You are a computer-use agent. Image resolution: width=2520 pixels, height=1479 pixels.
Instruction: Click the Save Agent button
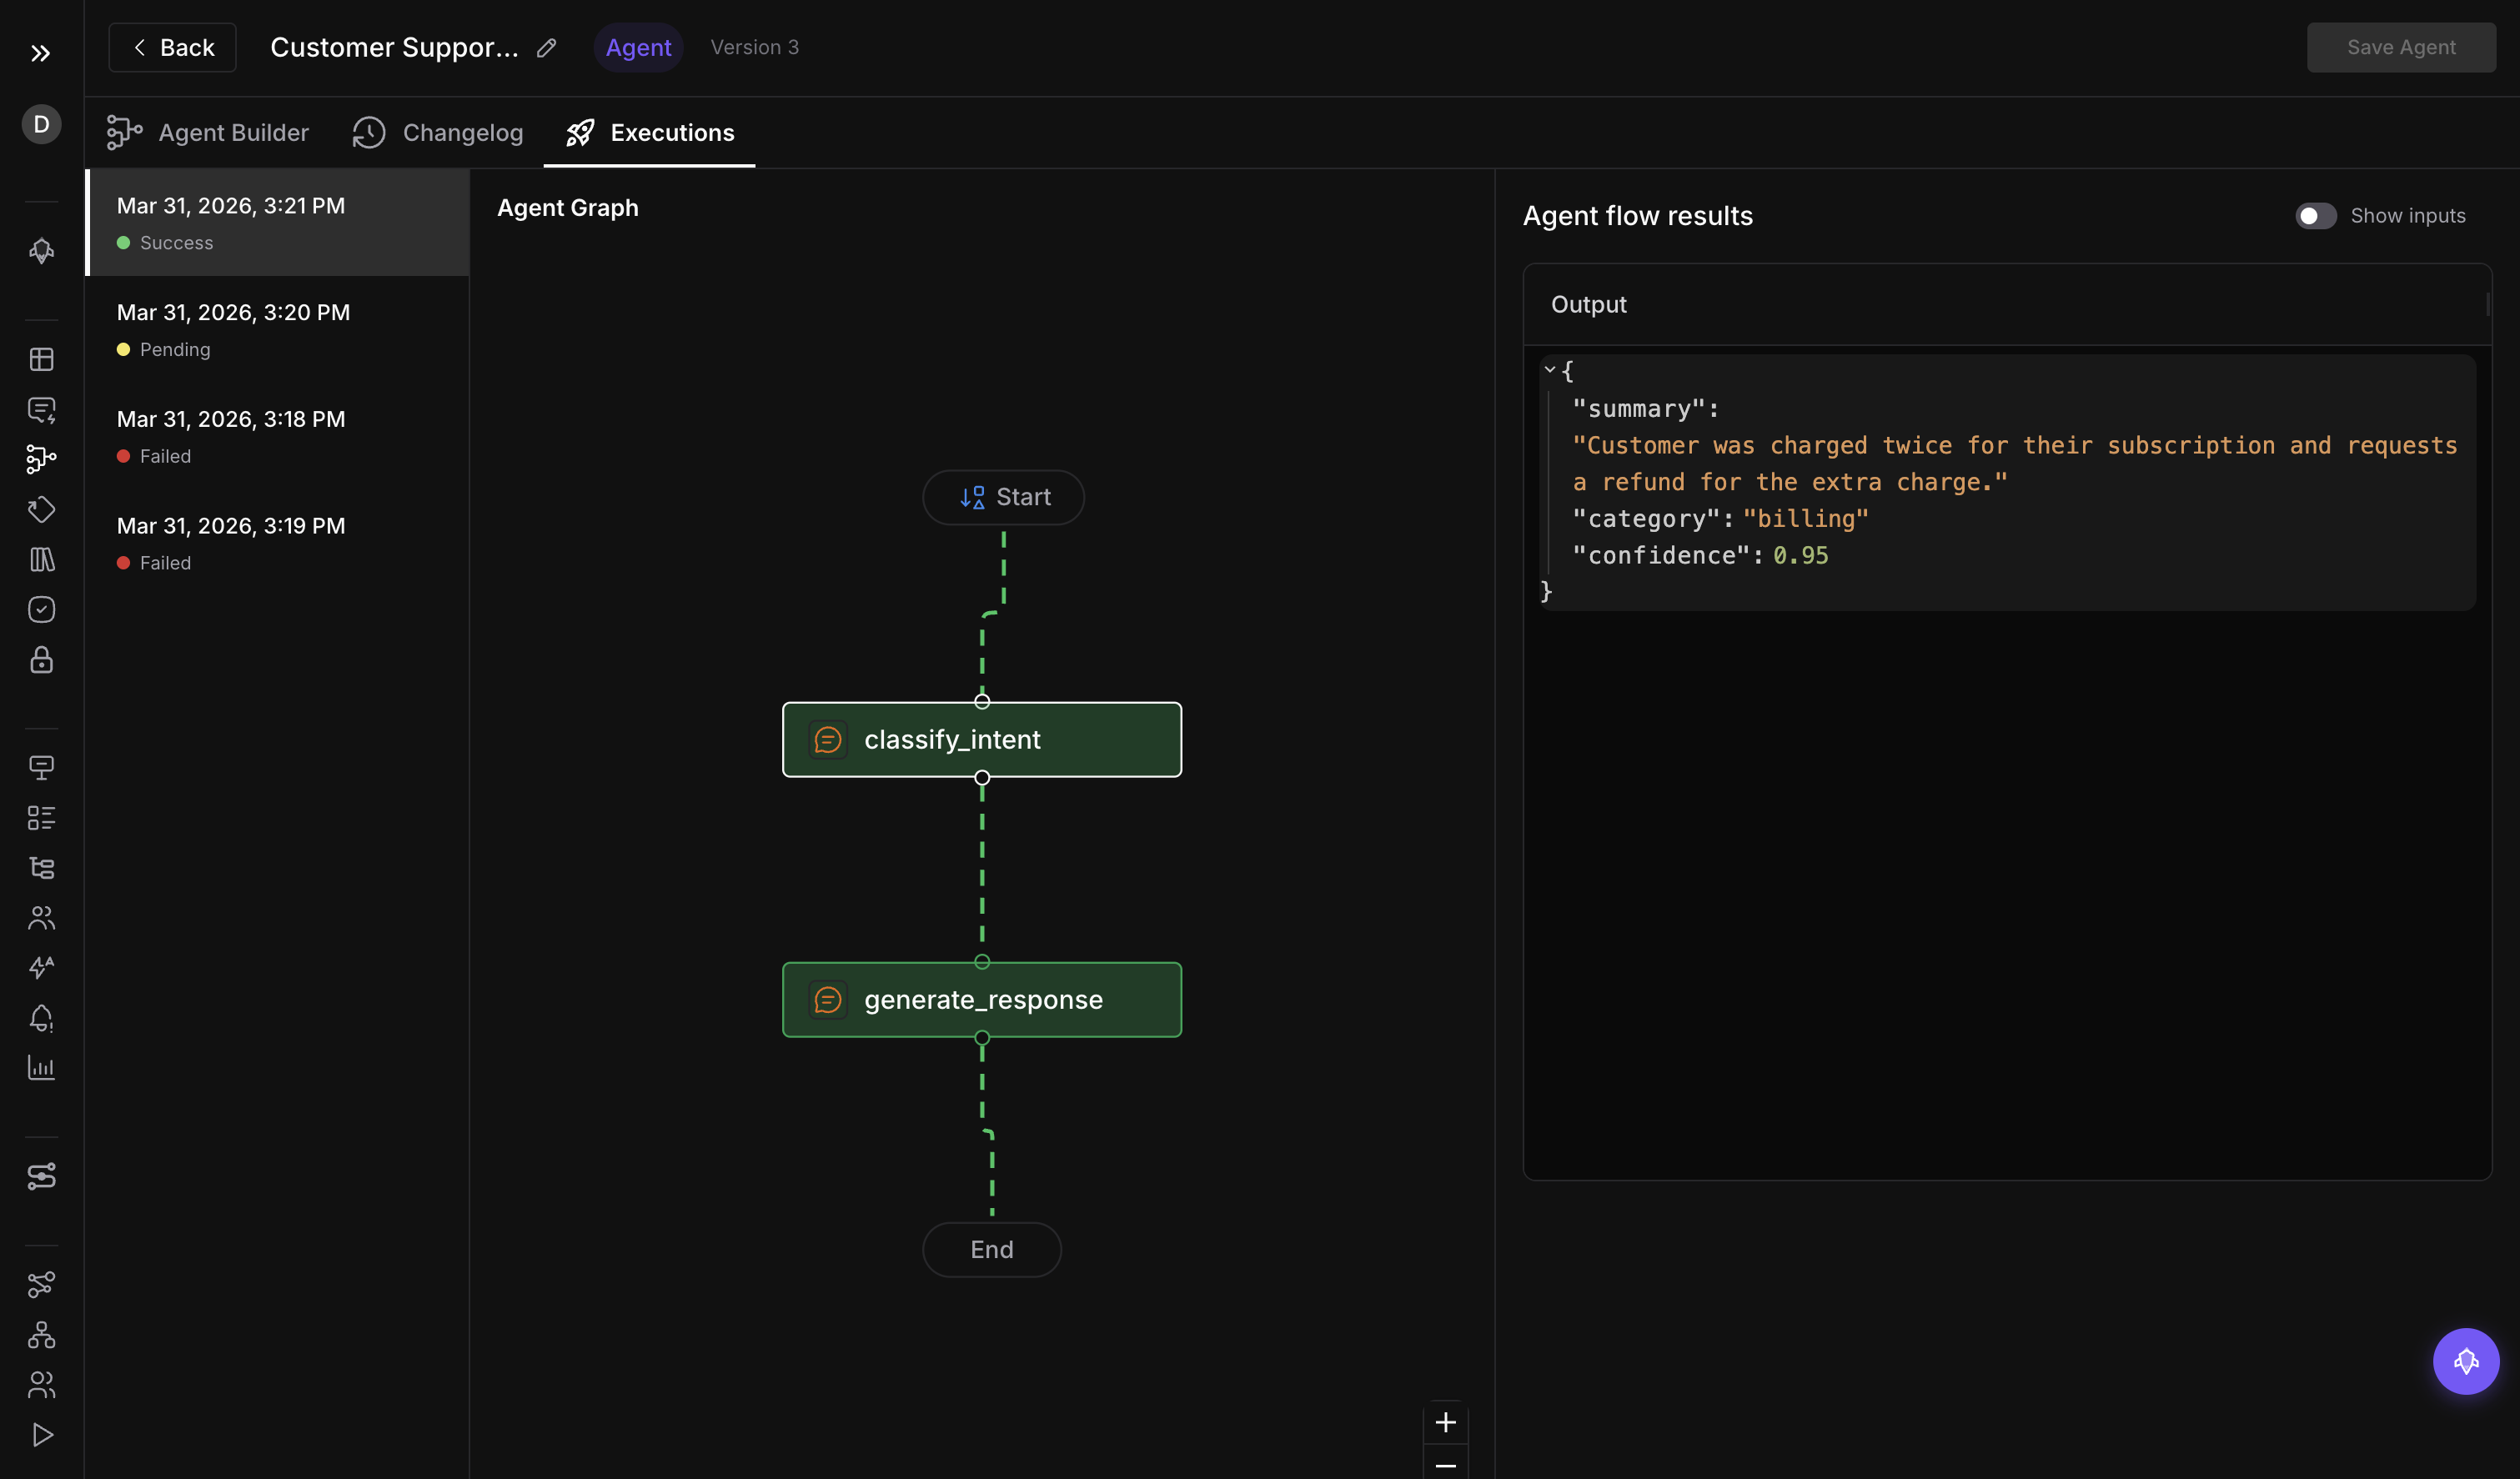[x=2401, y=47]
